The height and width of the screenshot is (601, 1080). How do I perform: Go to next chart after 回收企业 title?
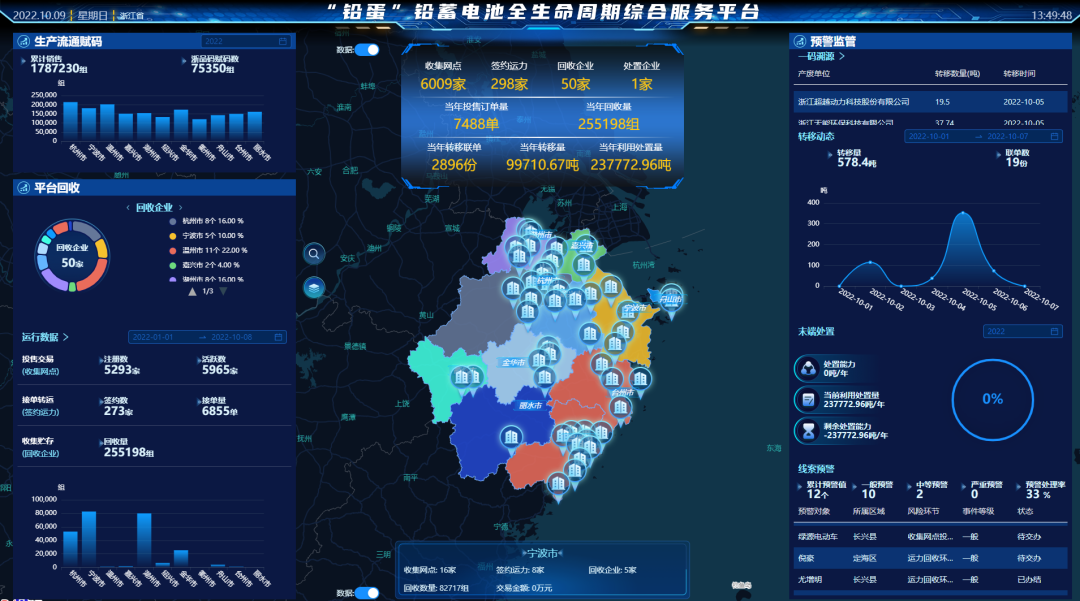point(180,207)
